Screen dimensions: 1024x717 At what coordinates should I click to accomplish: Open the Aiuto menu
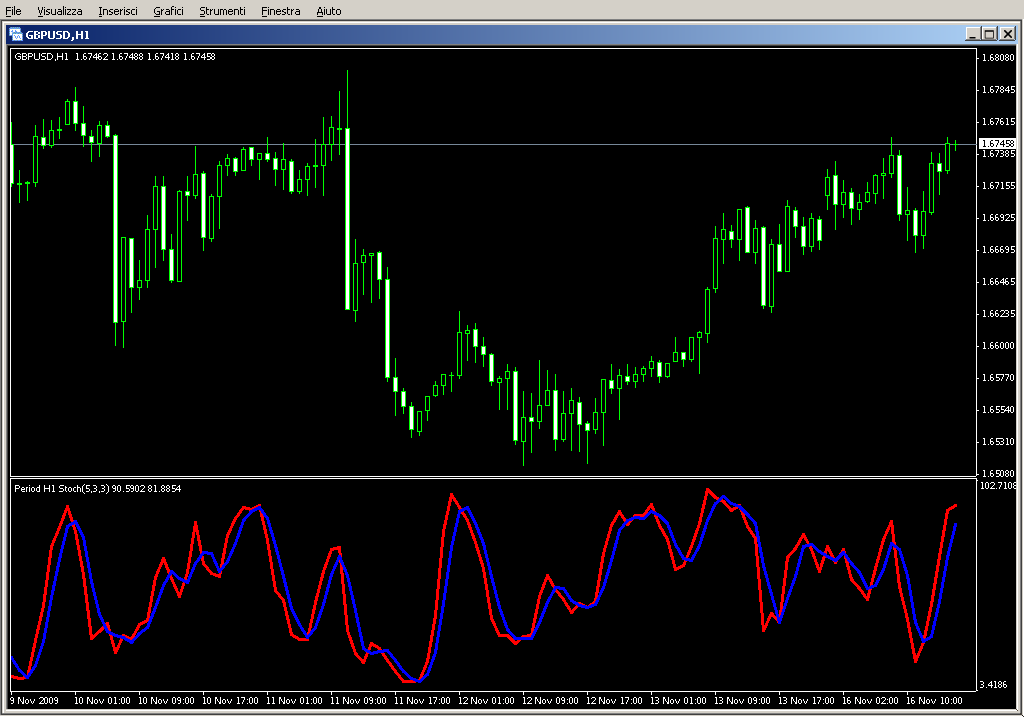(328, 11)
